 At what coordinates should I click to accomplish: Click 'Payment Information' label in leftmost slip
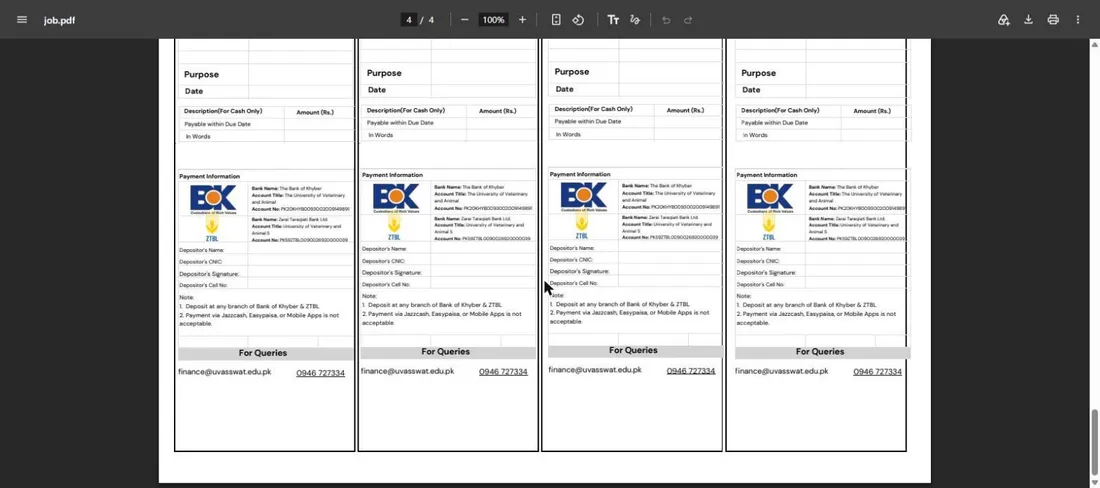pos(209,177)
